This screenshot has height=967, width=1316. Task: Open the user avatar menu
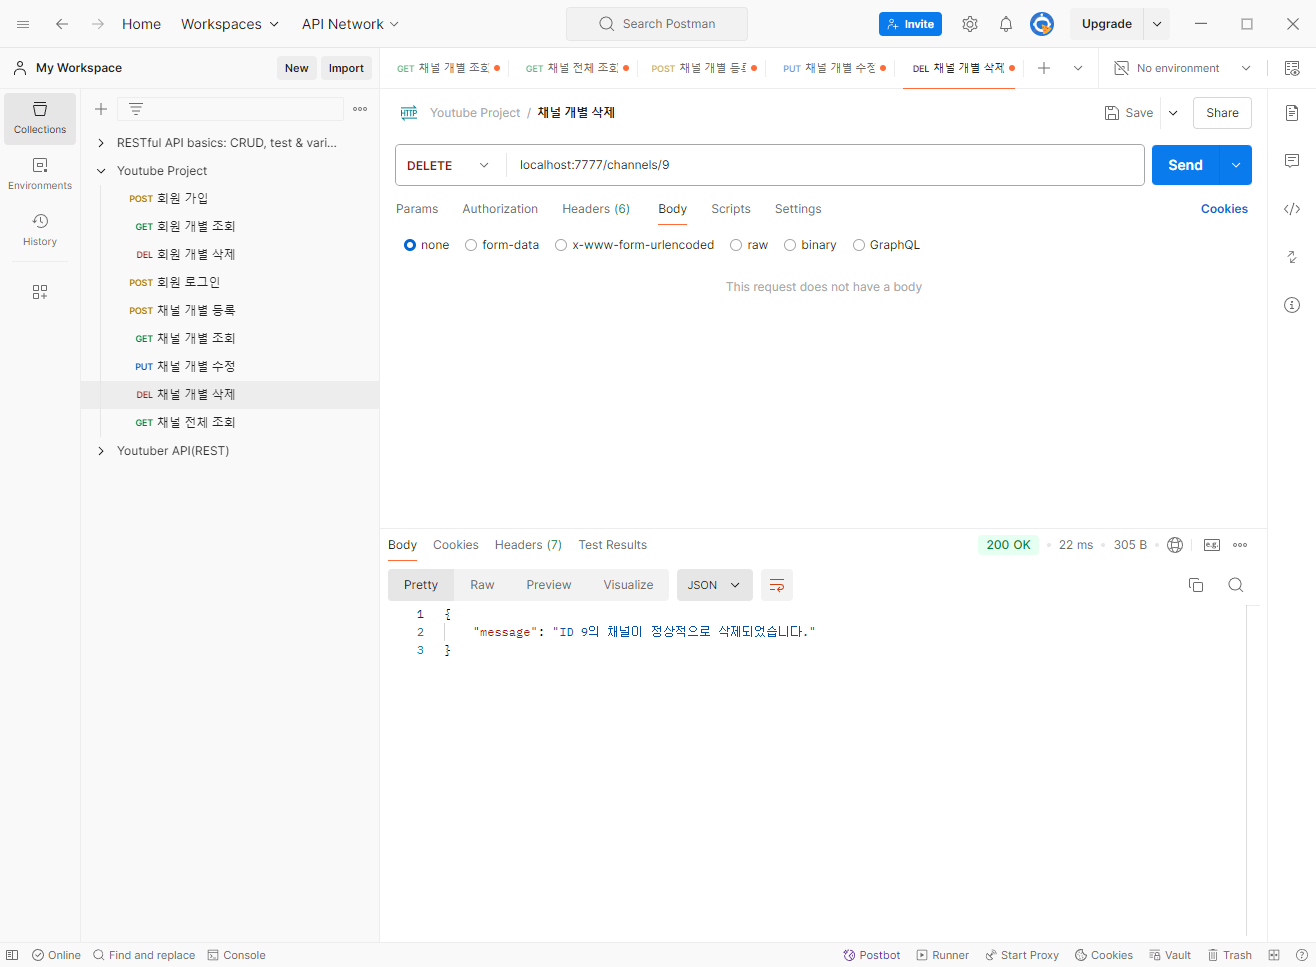pyautogui.click(x=1042, y=24)
